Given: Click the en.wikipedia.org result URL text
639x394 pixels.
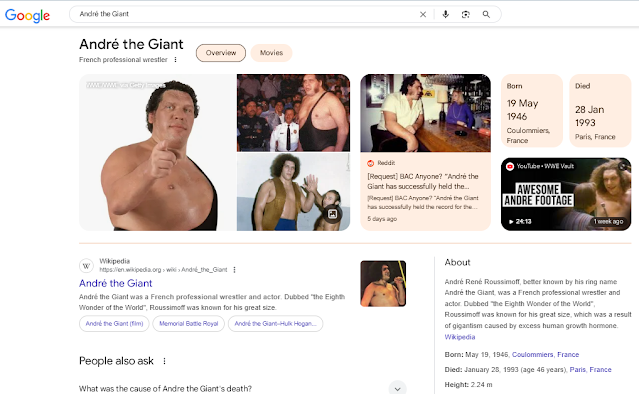Looking at the screenshot, I should click(x=163, y=270).
